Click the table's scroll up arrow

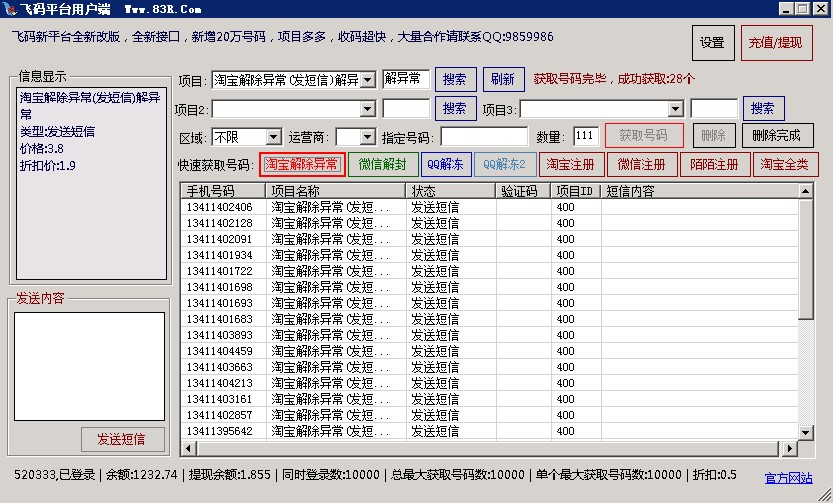tap(806, 191)
